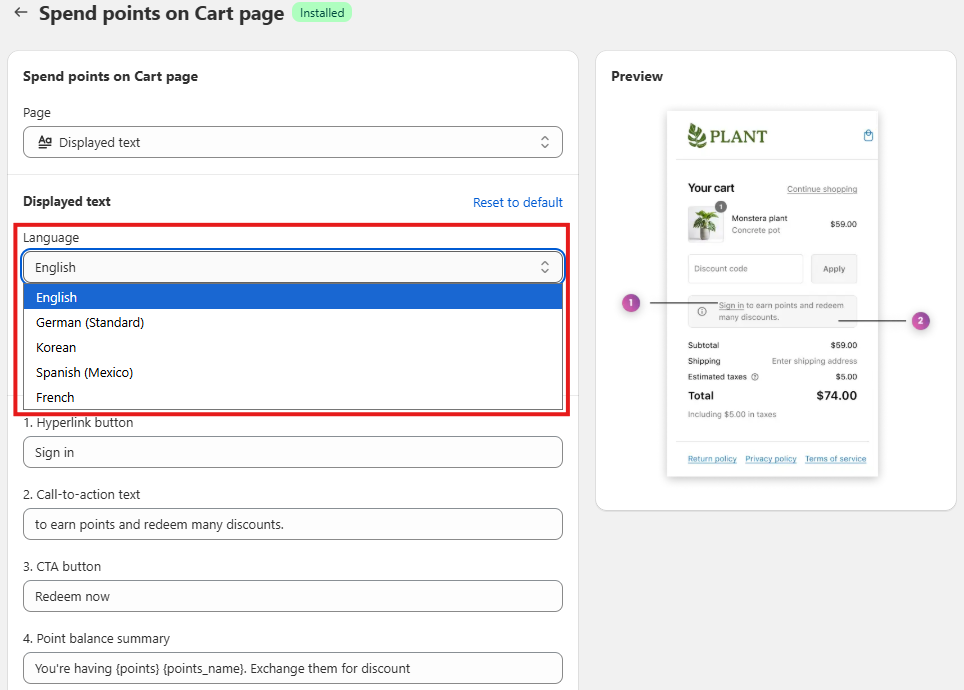Click the cart bag icon in preview
This screenshot has width=964, height=690.
tap(868, 136)
